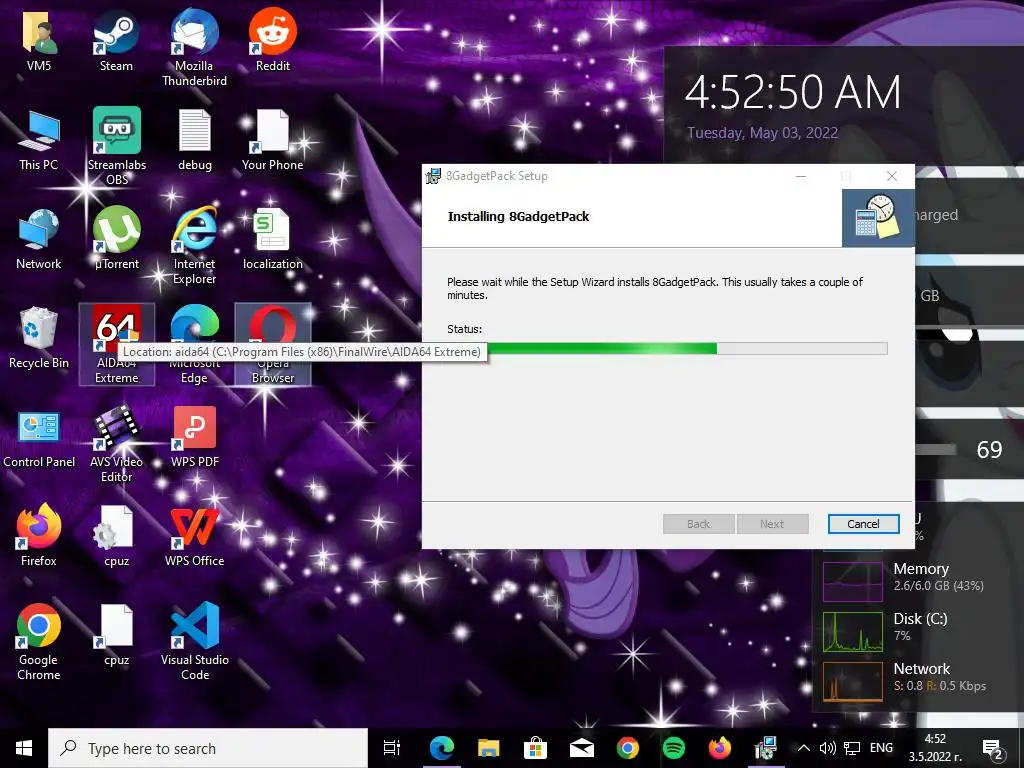Select the This PC icon
1024x768 pixels.
click(39, 140)
